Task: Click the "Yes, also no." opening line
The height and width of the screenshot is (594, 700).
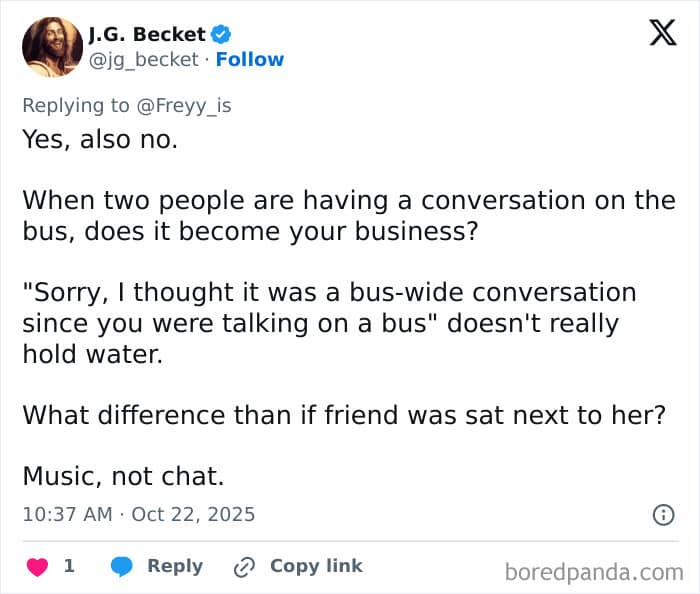Action: [100, 139]
